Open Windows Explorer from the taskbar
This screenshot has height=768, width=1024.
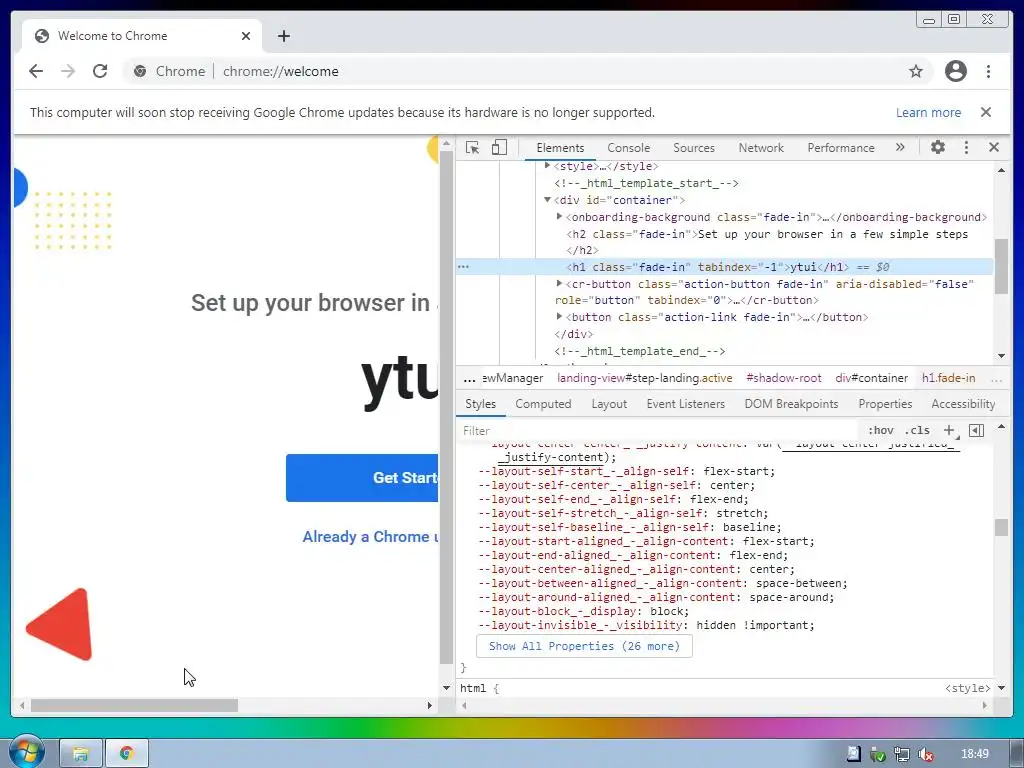[x=80, y=754]
